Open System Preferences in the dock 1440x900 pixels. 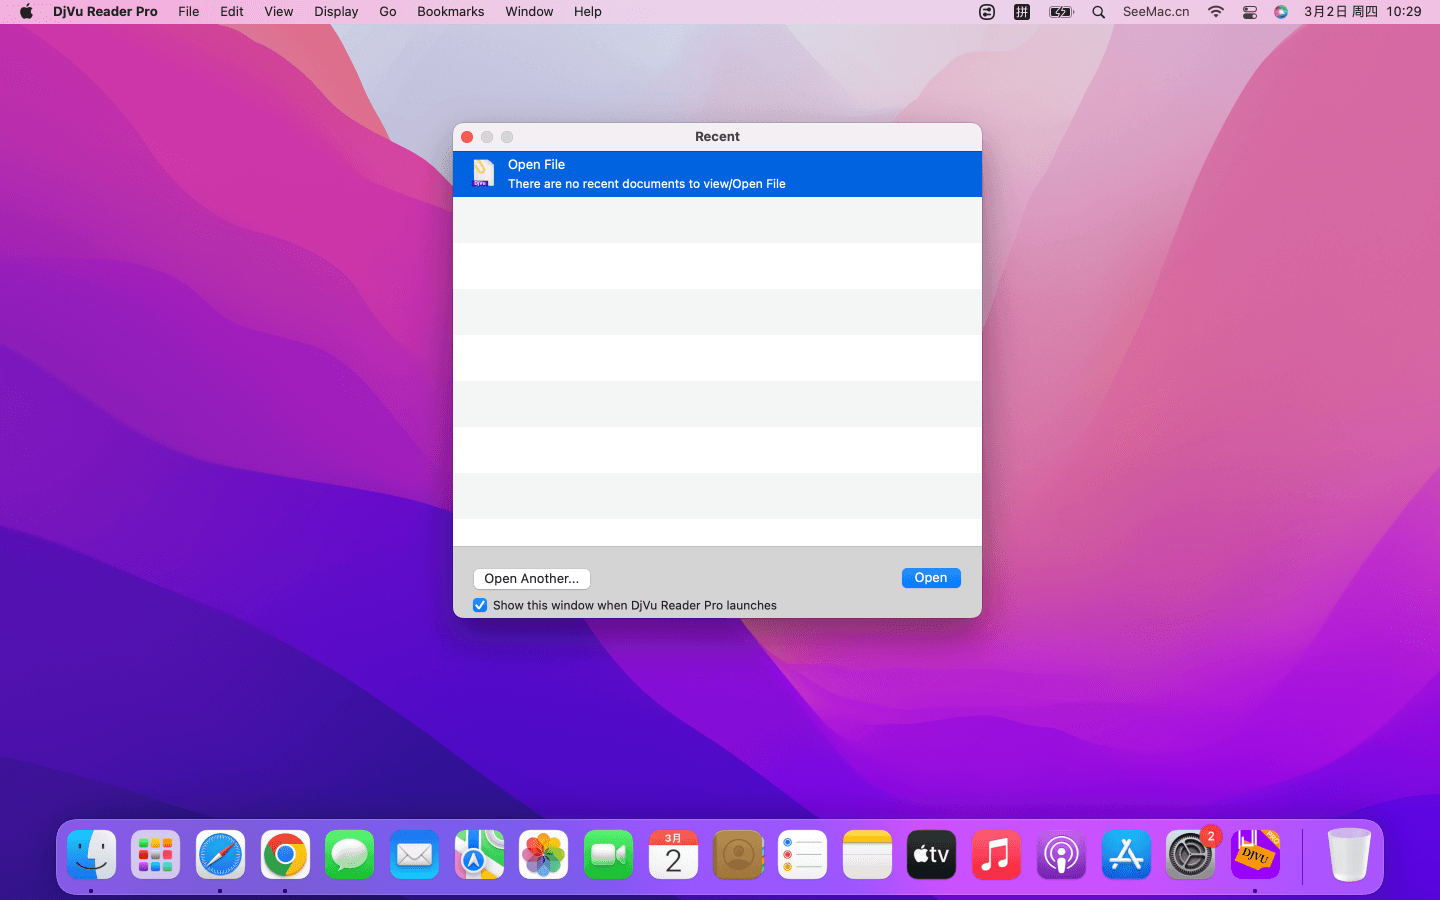tap(1190, 855)
